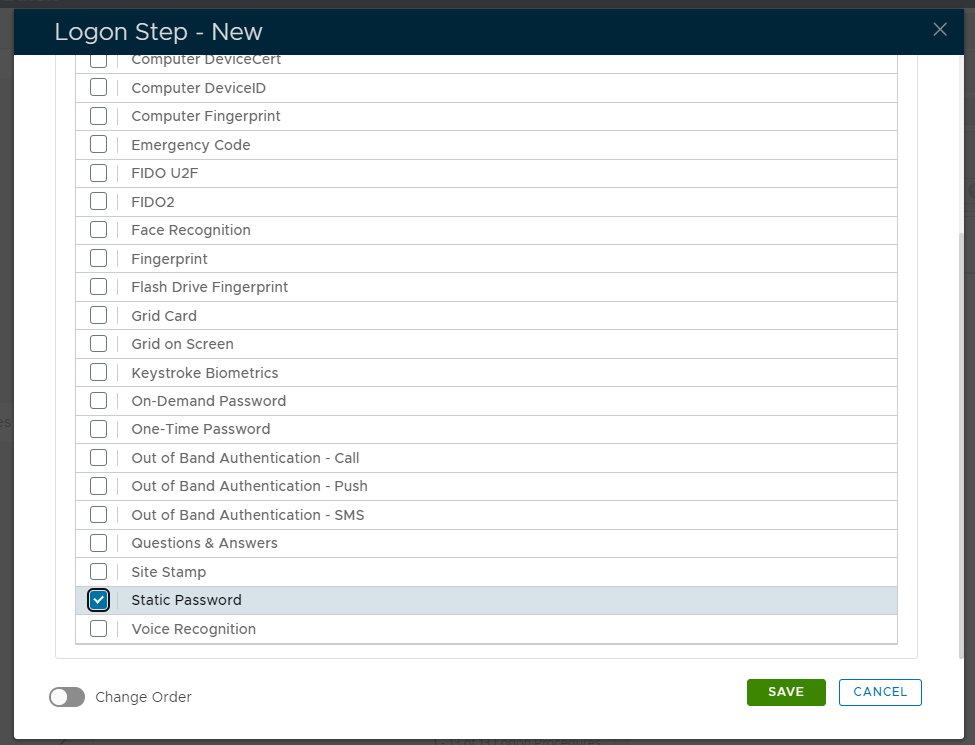The image size is (975, 745).
Task: Tick the Grid Card checkbox
Action: [x=98, y=315]
